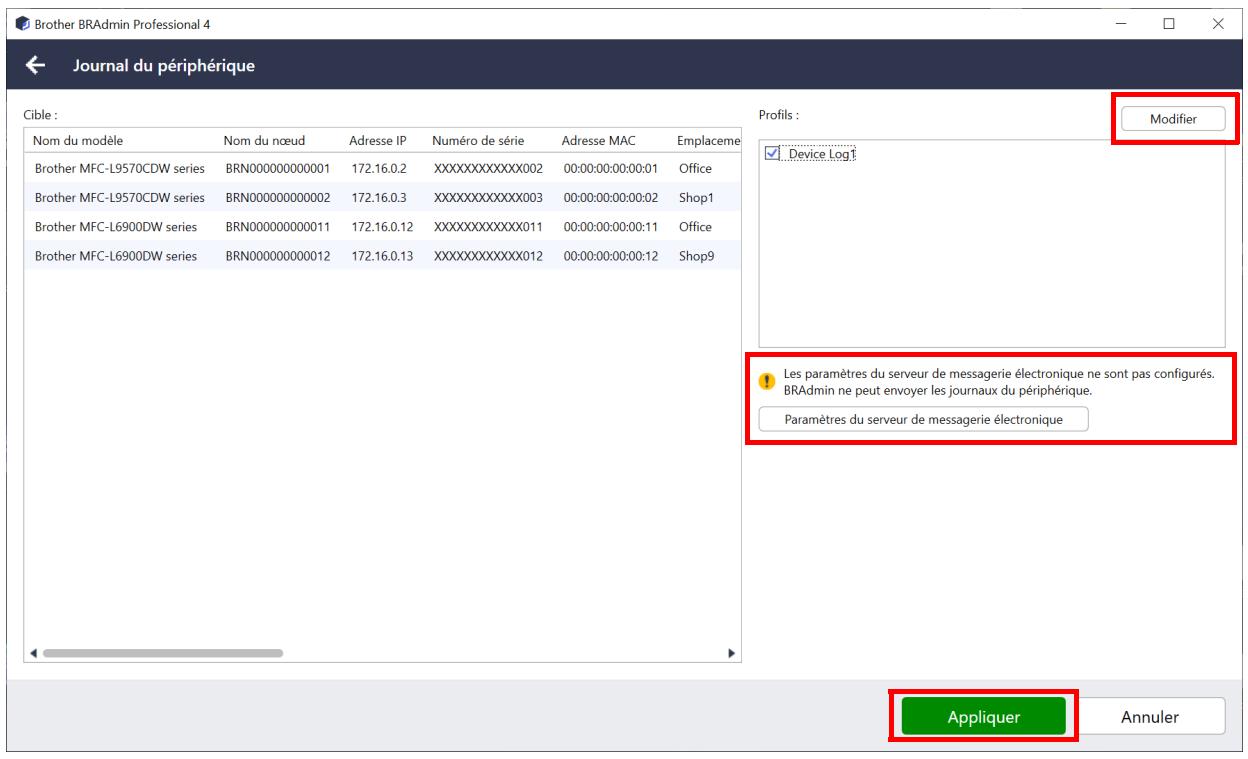The image size is (1248, 759).
Task: Click the Modifier button
Action: click(x=1172, y=119)
